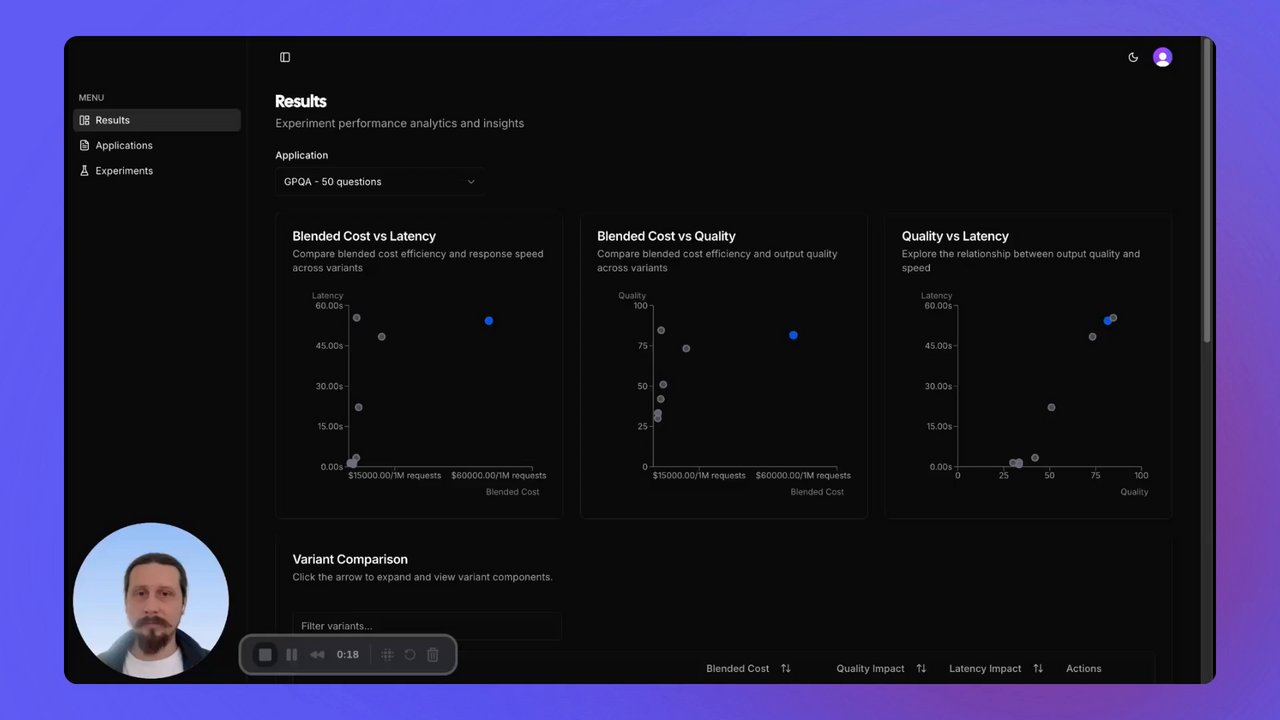Click the Actions column header

(x=1083, y=668)
